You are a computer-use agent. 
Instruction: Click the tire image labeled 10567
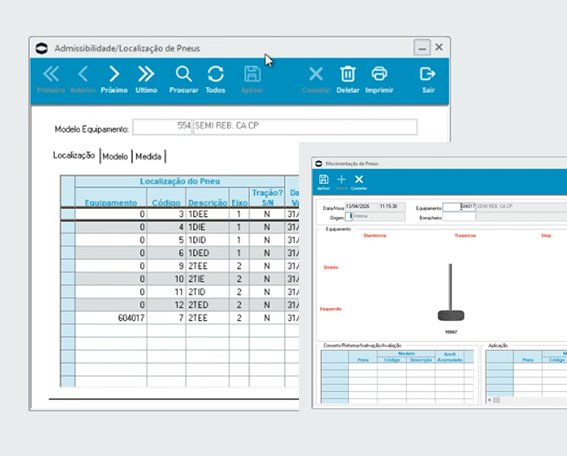[x=451, y=315]
